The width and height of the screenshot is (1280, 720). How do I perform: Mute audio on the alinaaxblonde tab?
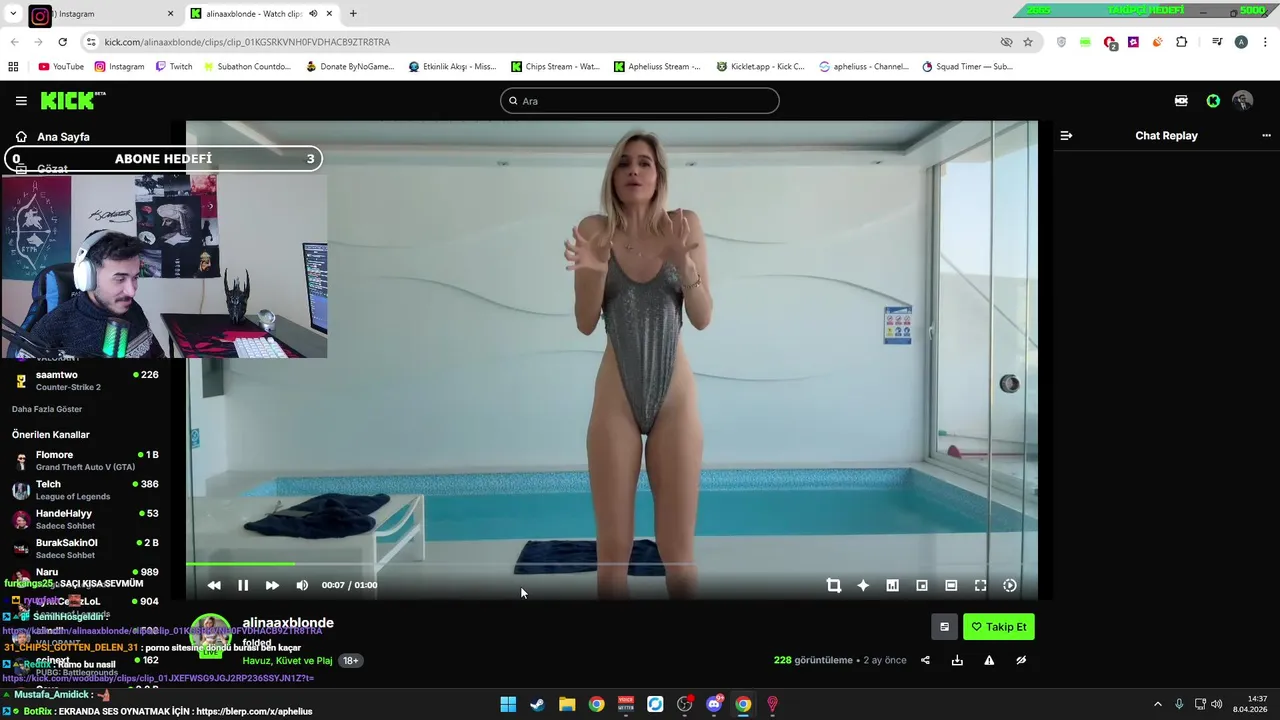pos(313,14)
